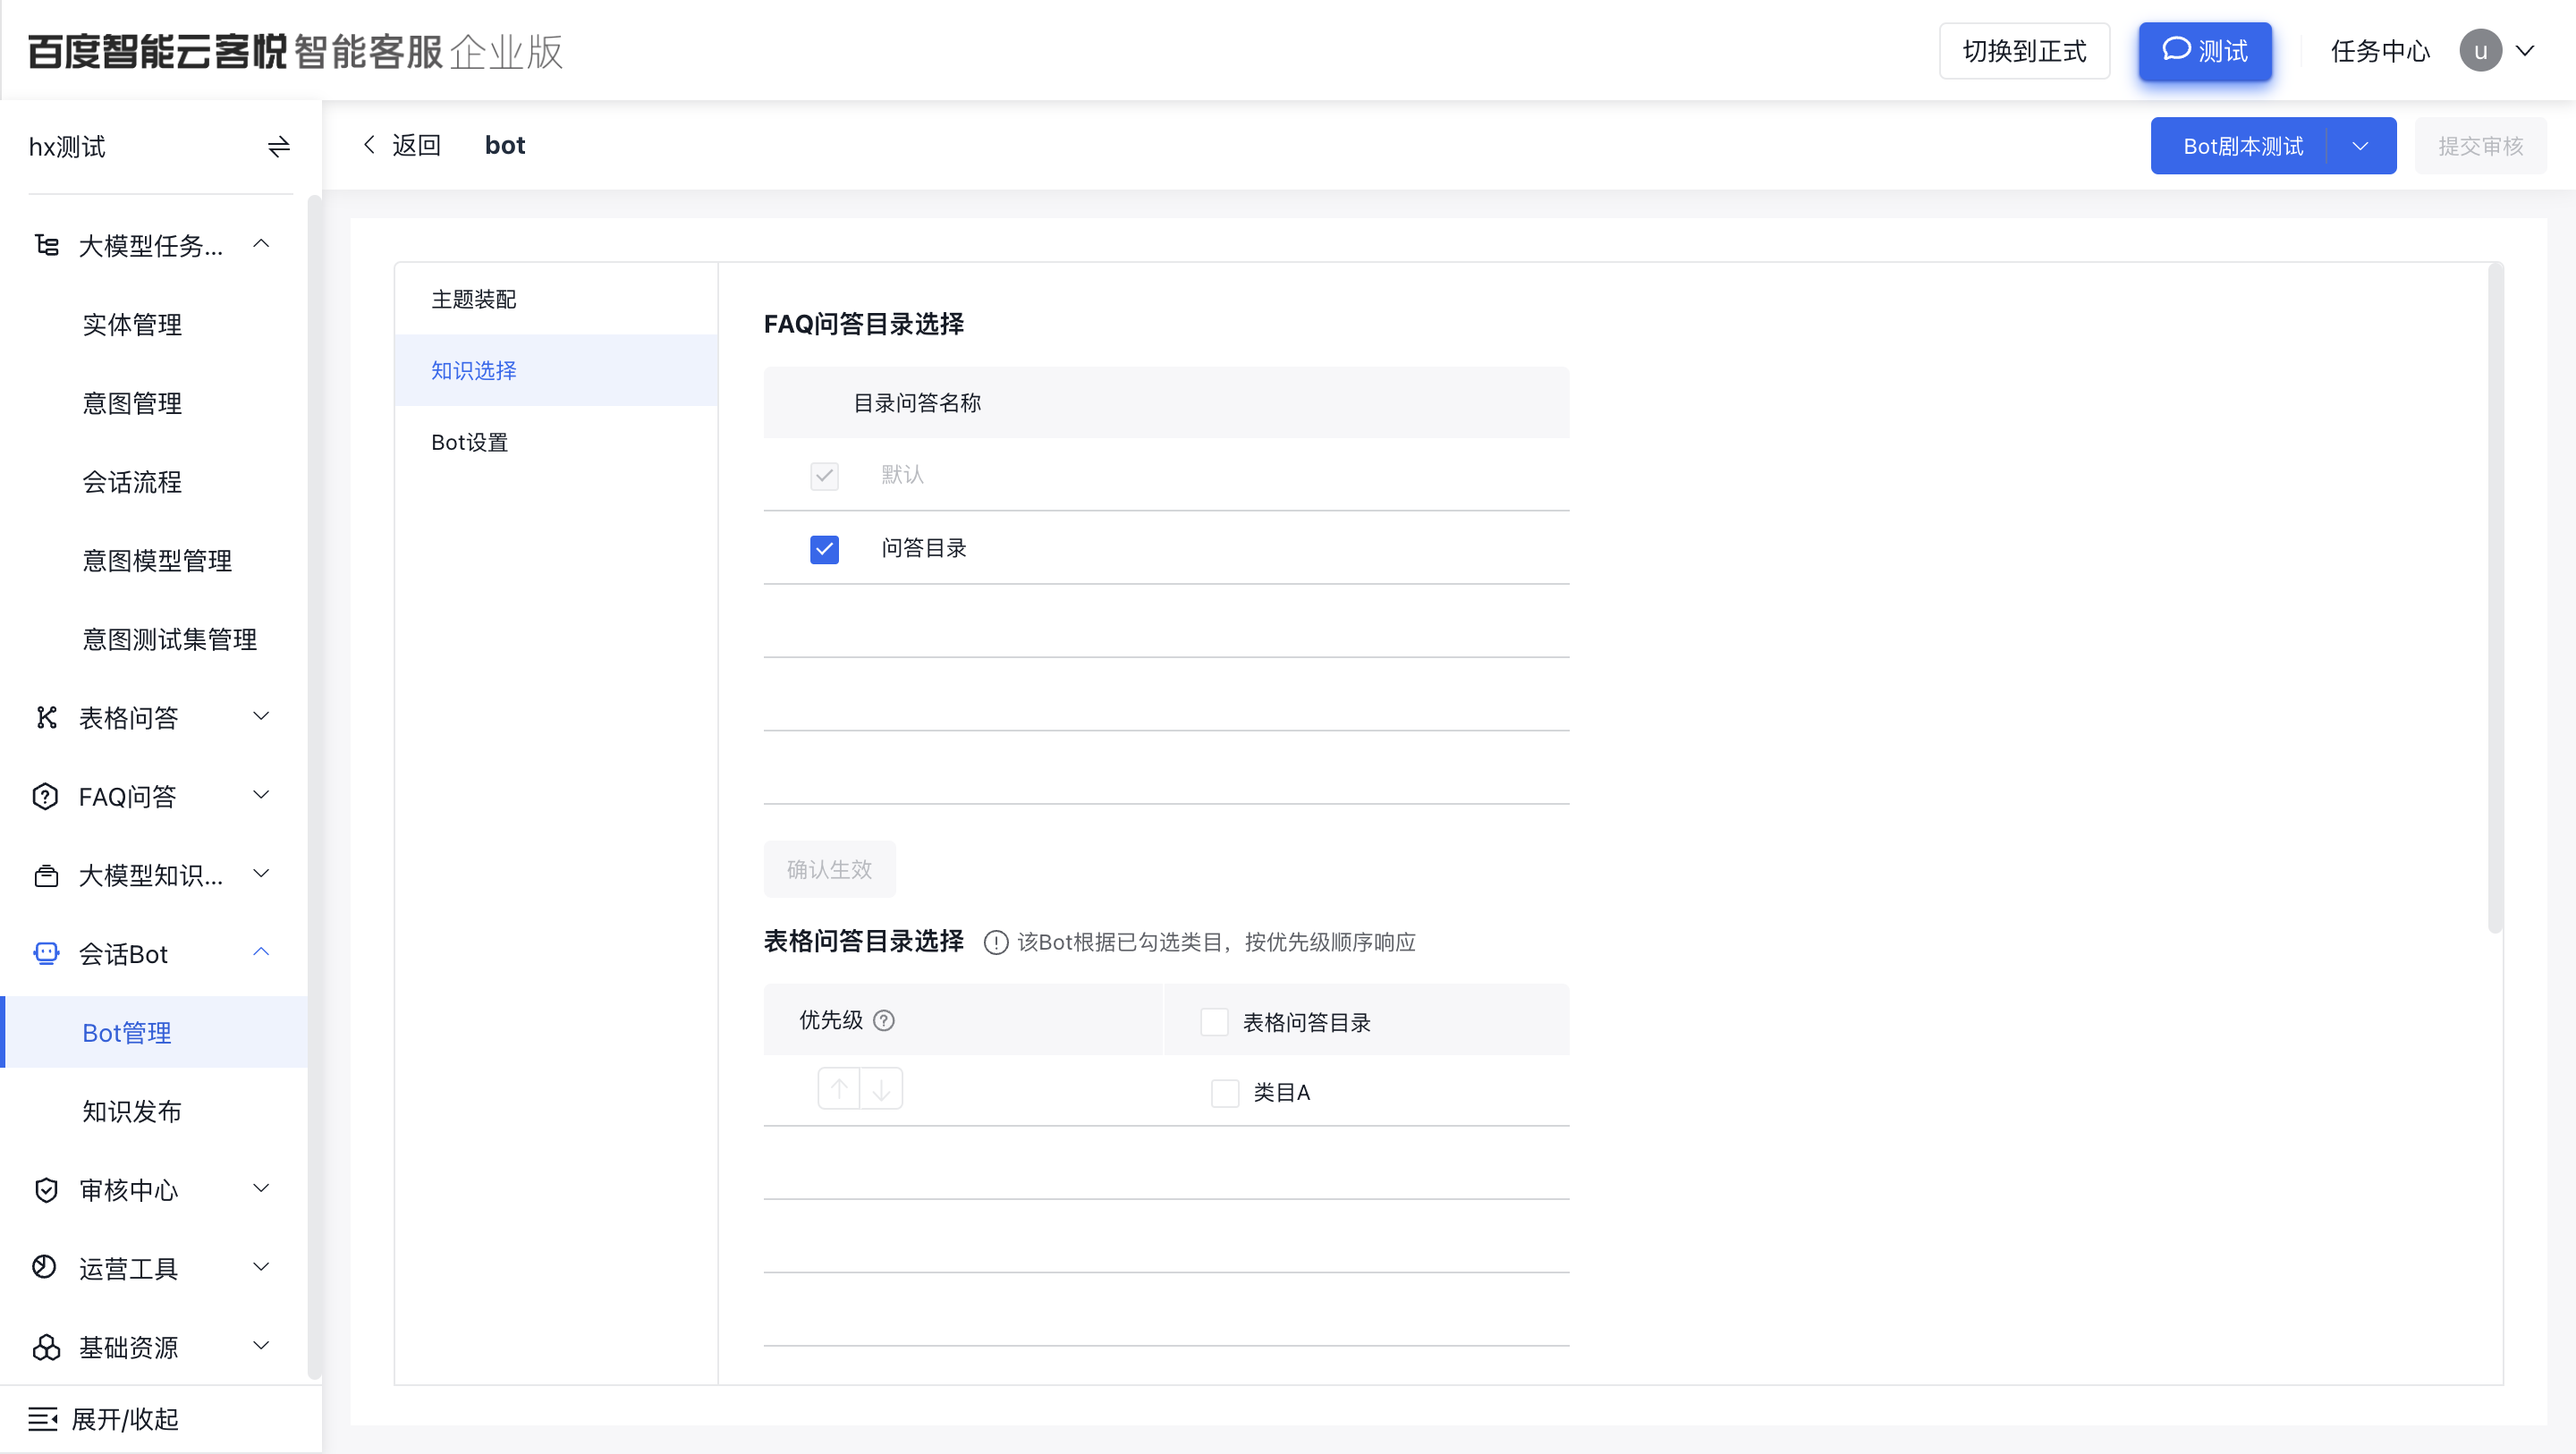Image resolution: width=2576 pixels, height=1454 pixels.
Task: Move 类目A priority down
Action: pyautogui.click(x=881, y=1088)
